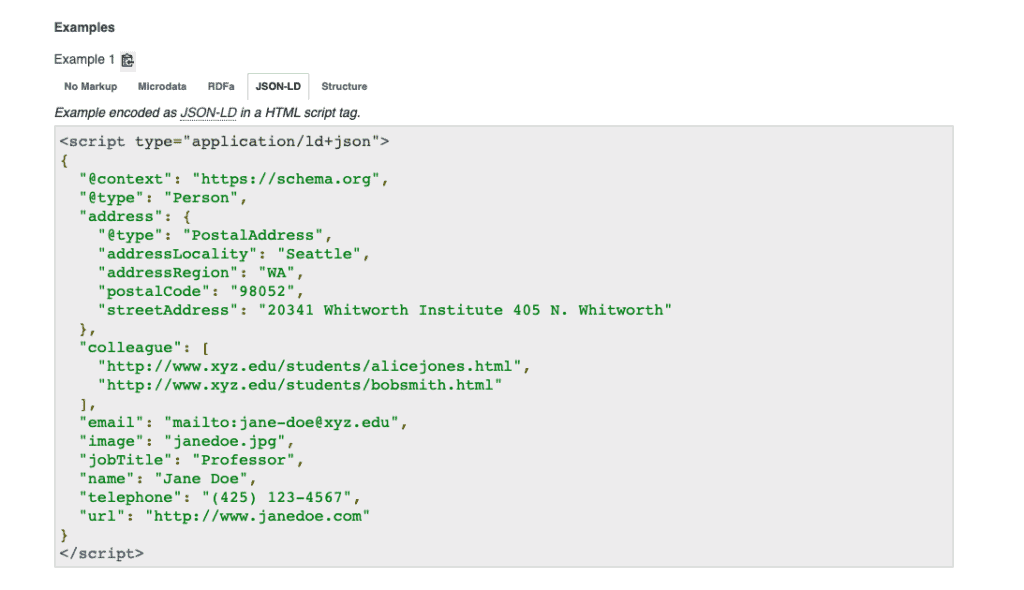This screenshot has width=1024, height=590.
Task: Click the streetAddress Whitworth Institute line
Action: click(x=385, y=310)
